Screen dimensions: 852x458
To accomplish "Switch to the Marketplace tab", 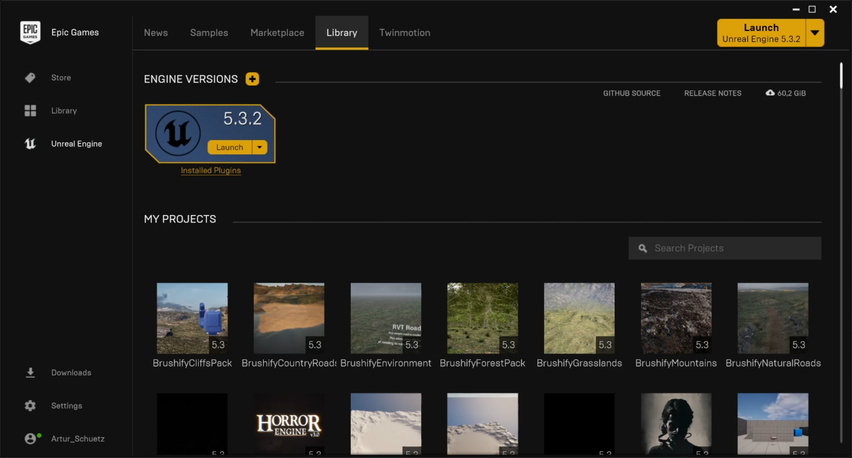I will click(x=277, y=33).
